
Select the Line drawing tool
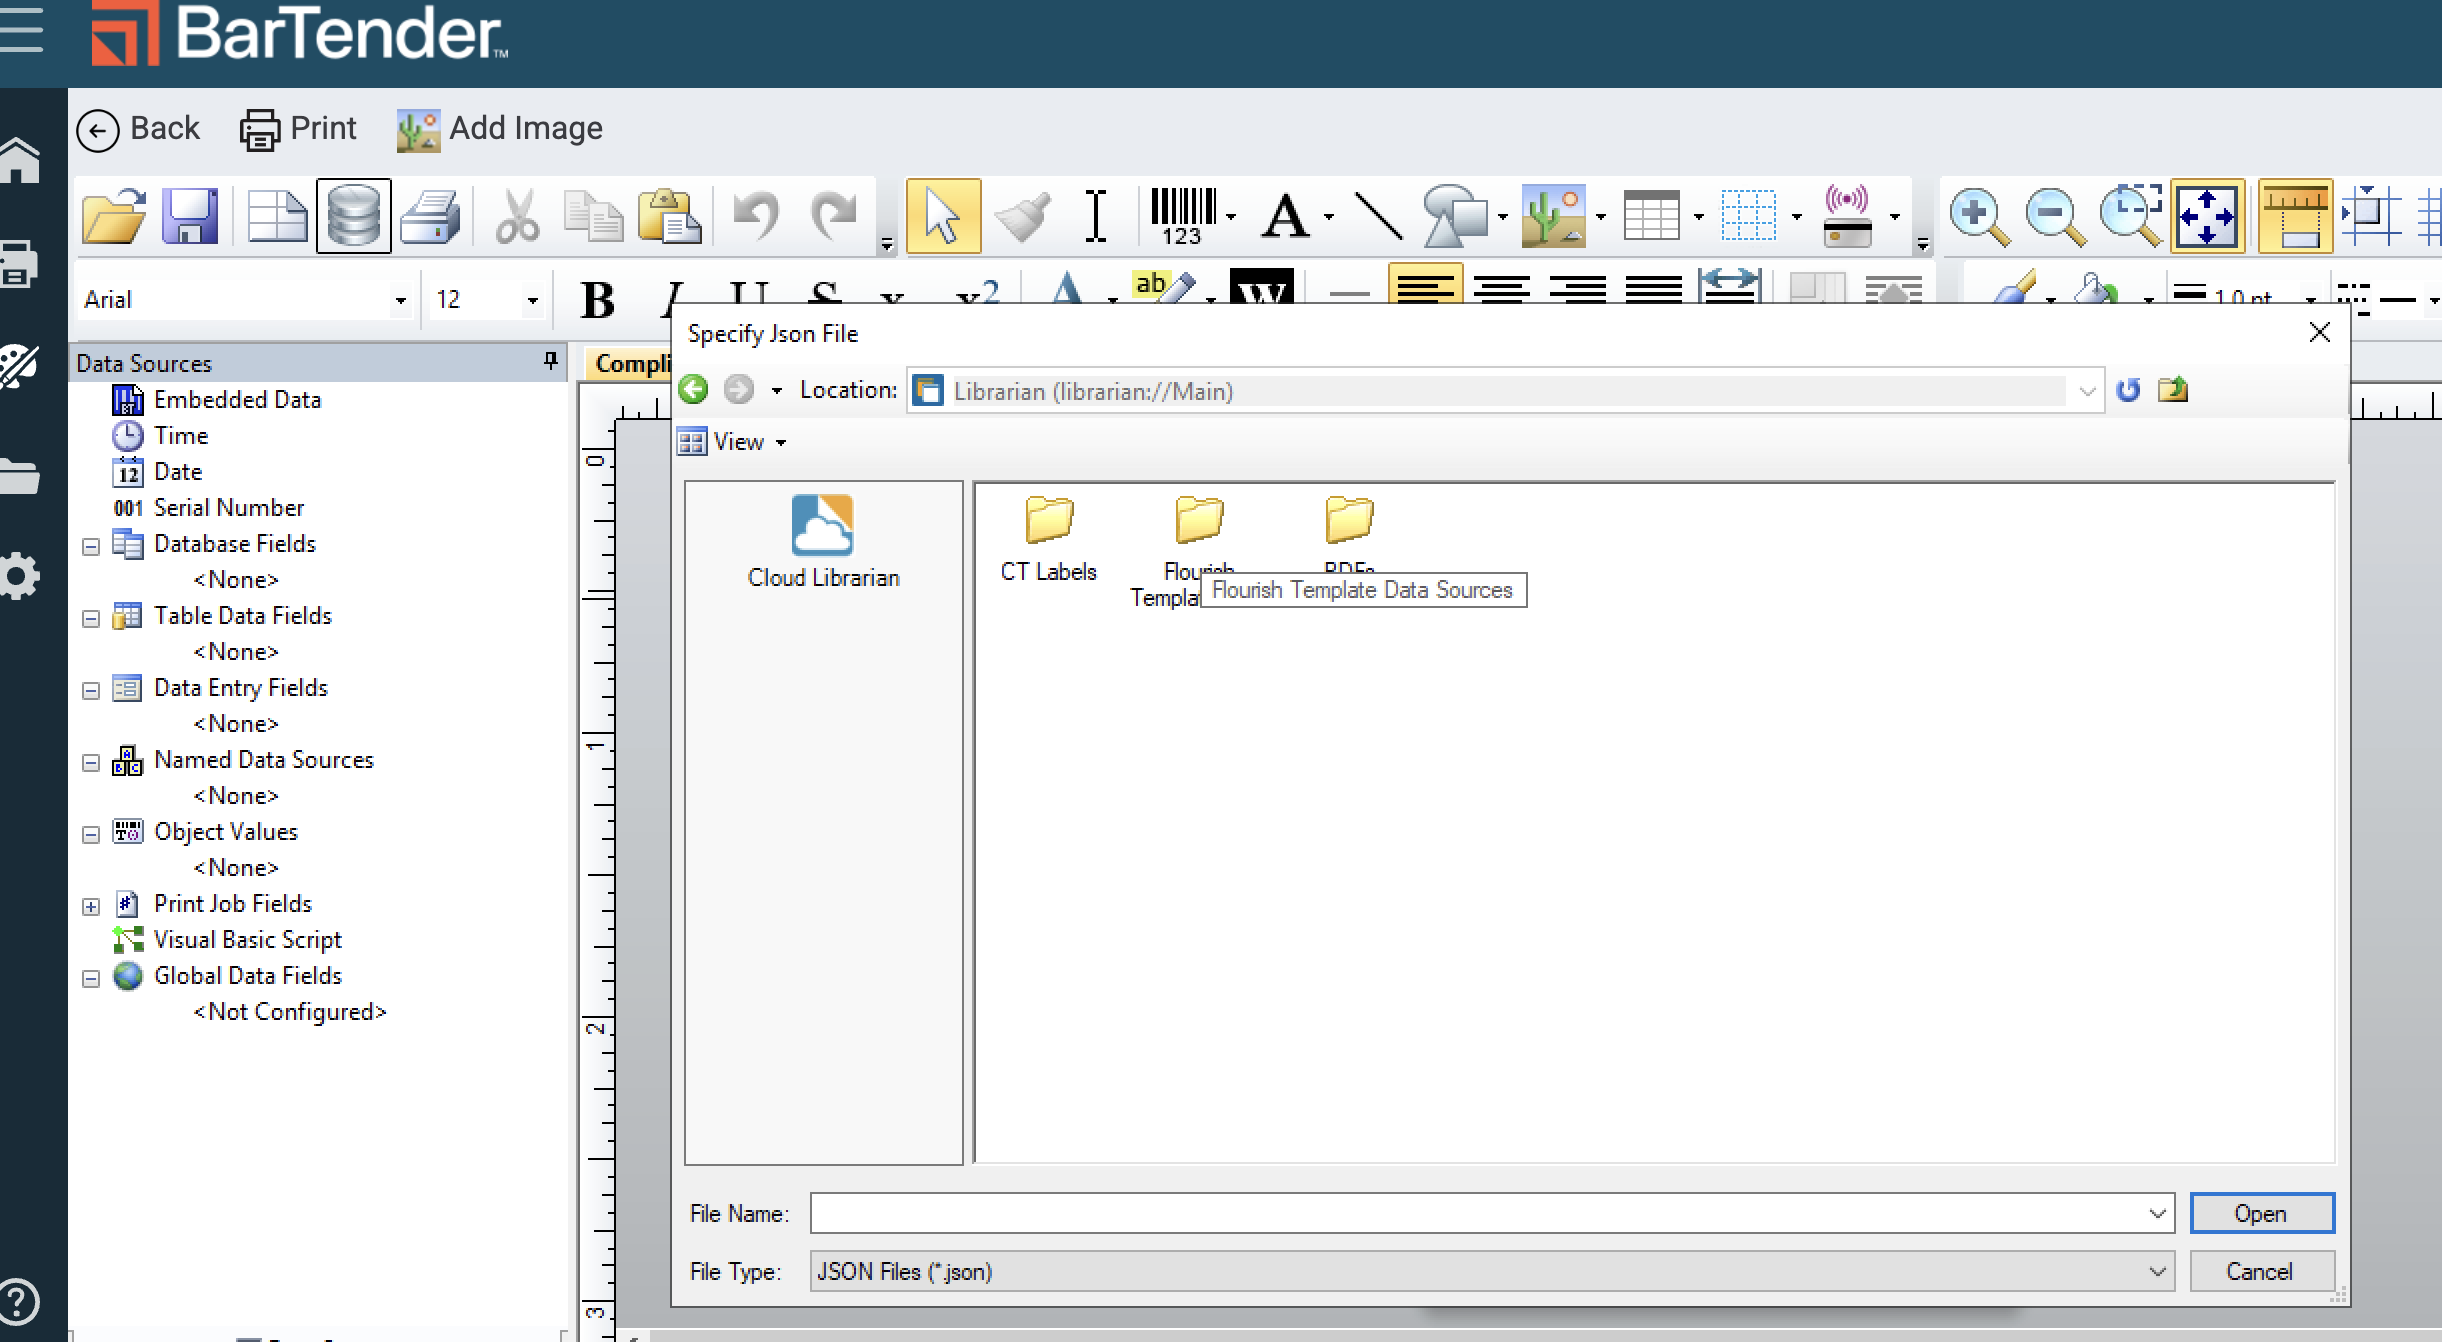[1378, 216]
